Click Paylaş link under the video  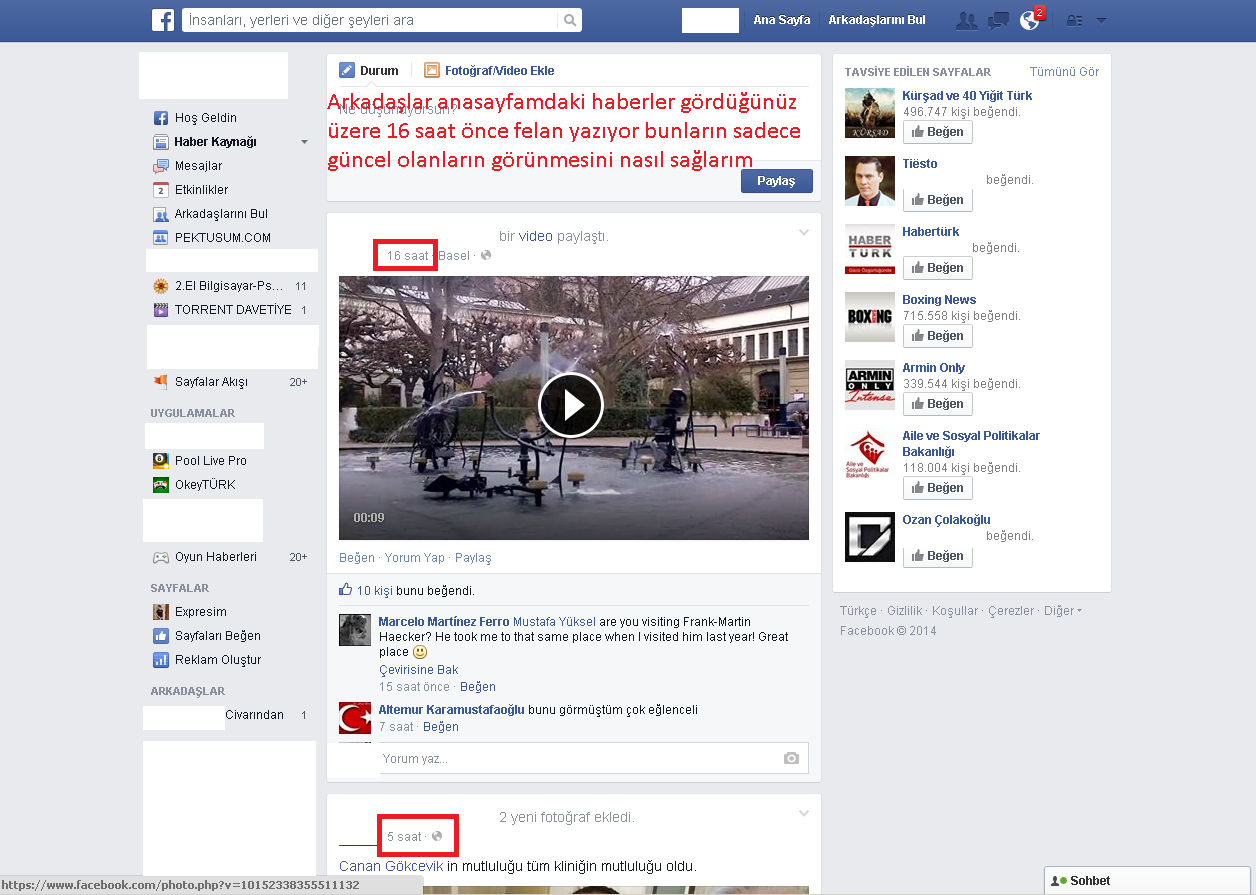coord(473,558)
